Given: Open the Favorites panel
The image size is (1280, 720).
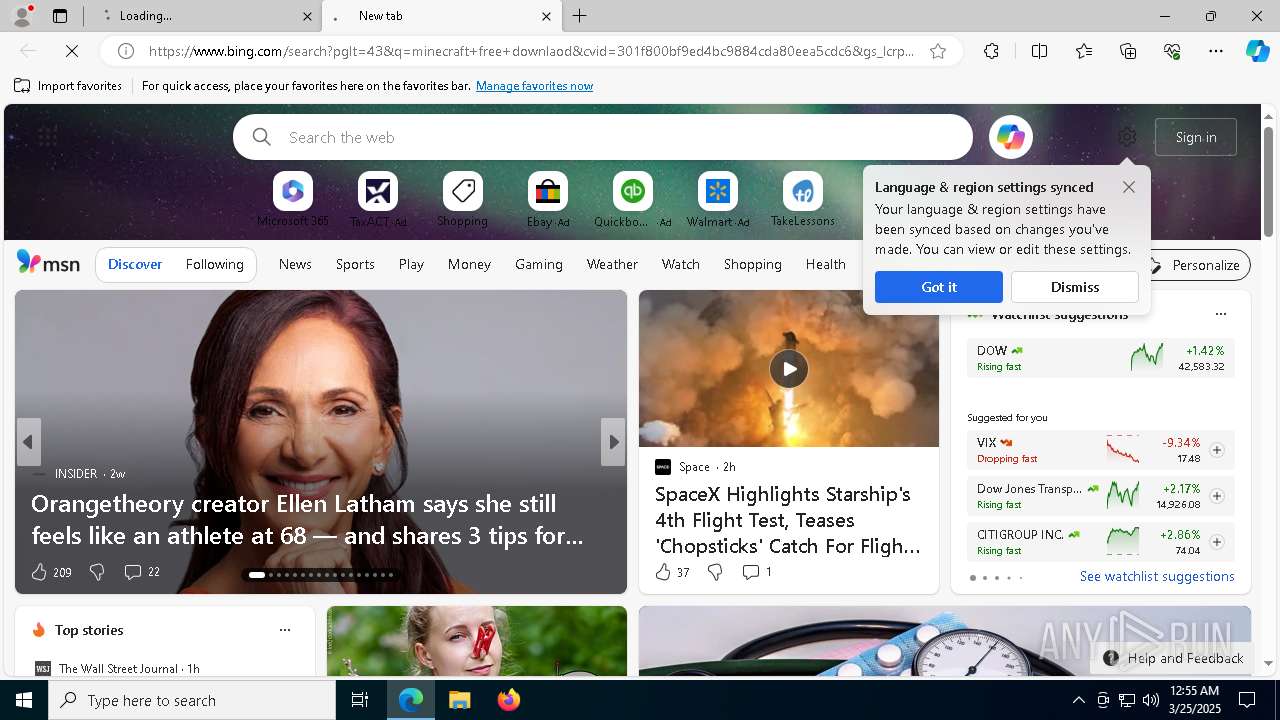Looking at the screenshot, I should coord(1084,51).
